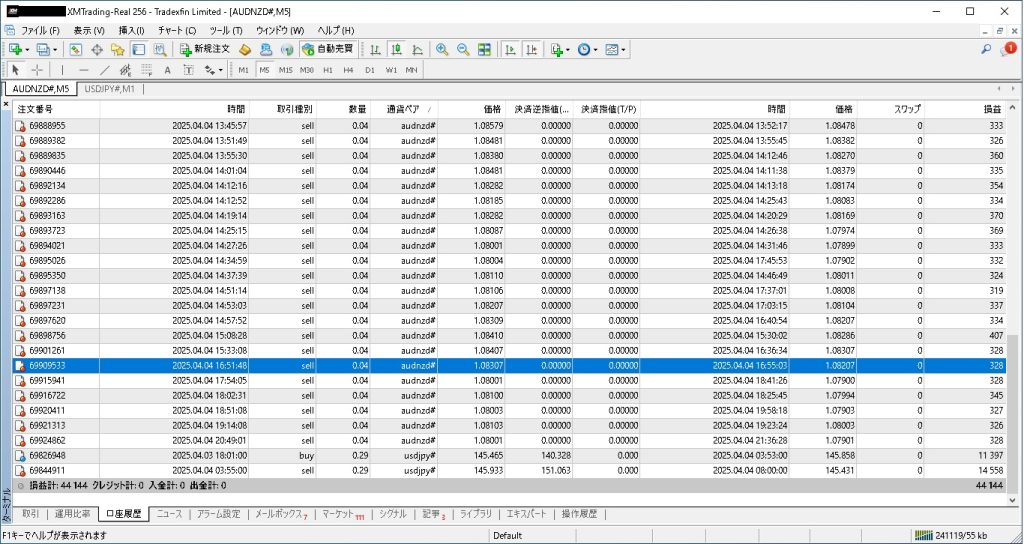Viewport: 1024px width, 544px height.
Task: Switch to candlestick chart mode
Action: 396,49
